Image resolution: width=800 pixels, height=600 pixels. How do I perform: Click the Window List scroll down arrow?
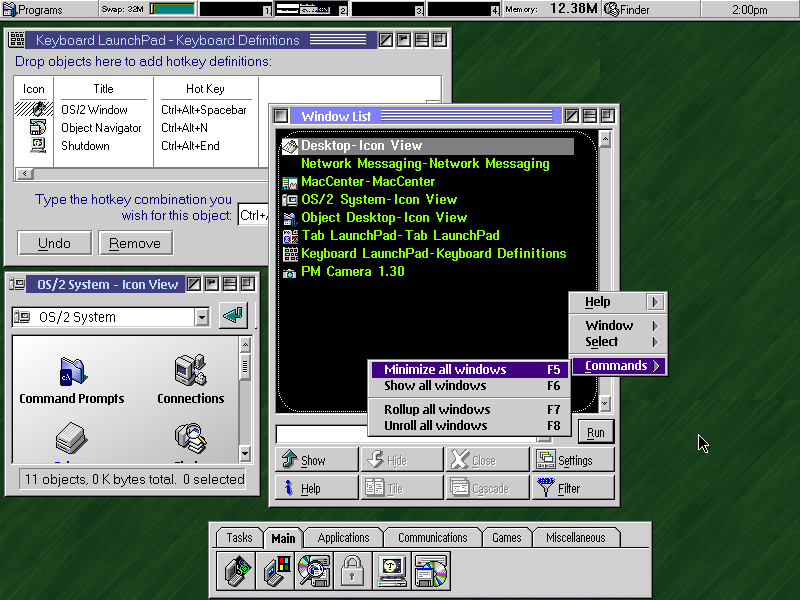click(605, 404)
